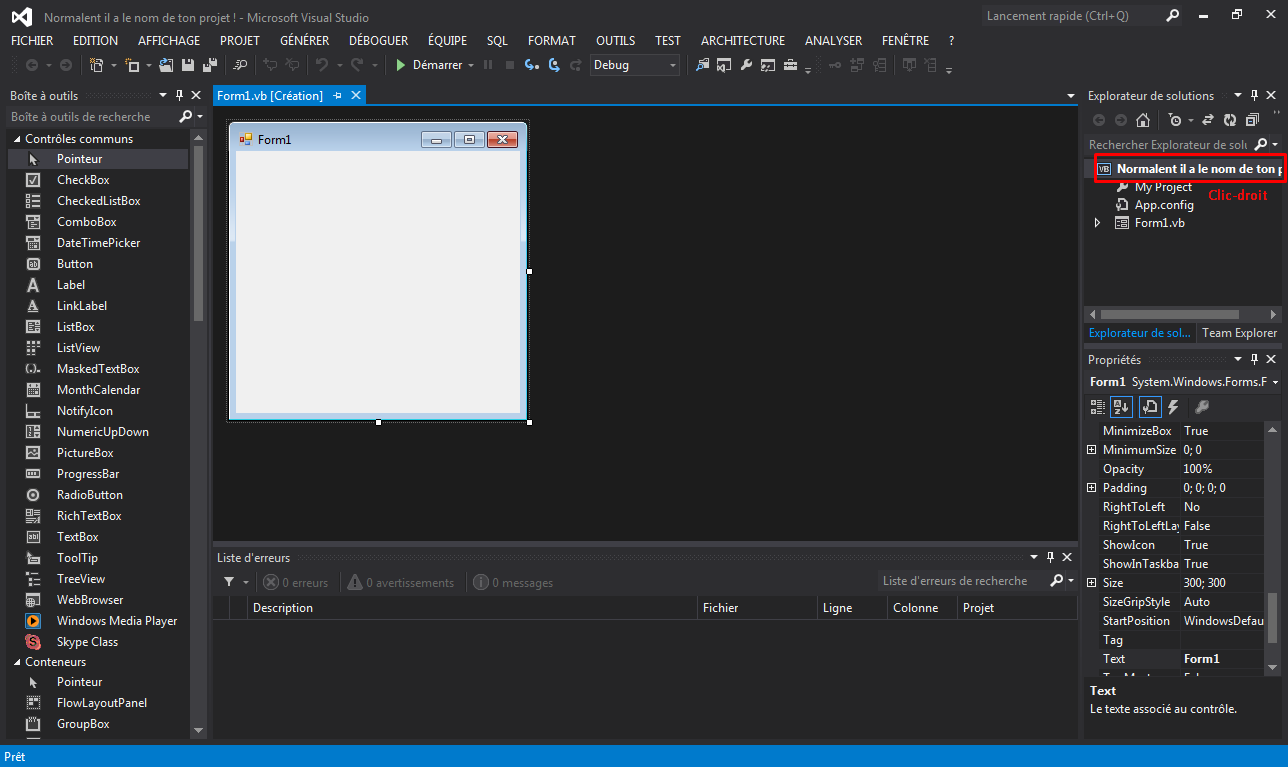Select the ListView toolbox control
This screenshot has width=1288, height=767.
point(98,348)
